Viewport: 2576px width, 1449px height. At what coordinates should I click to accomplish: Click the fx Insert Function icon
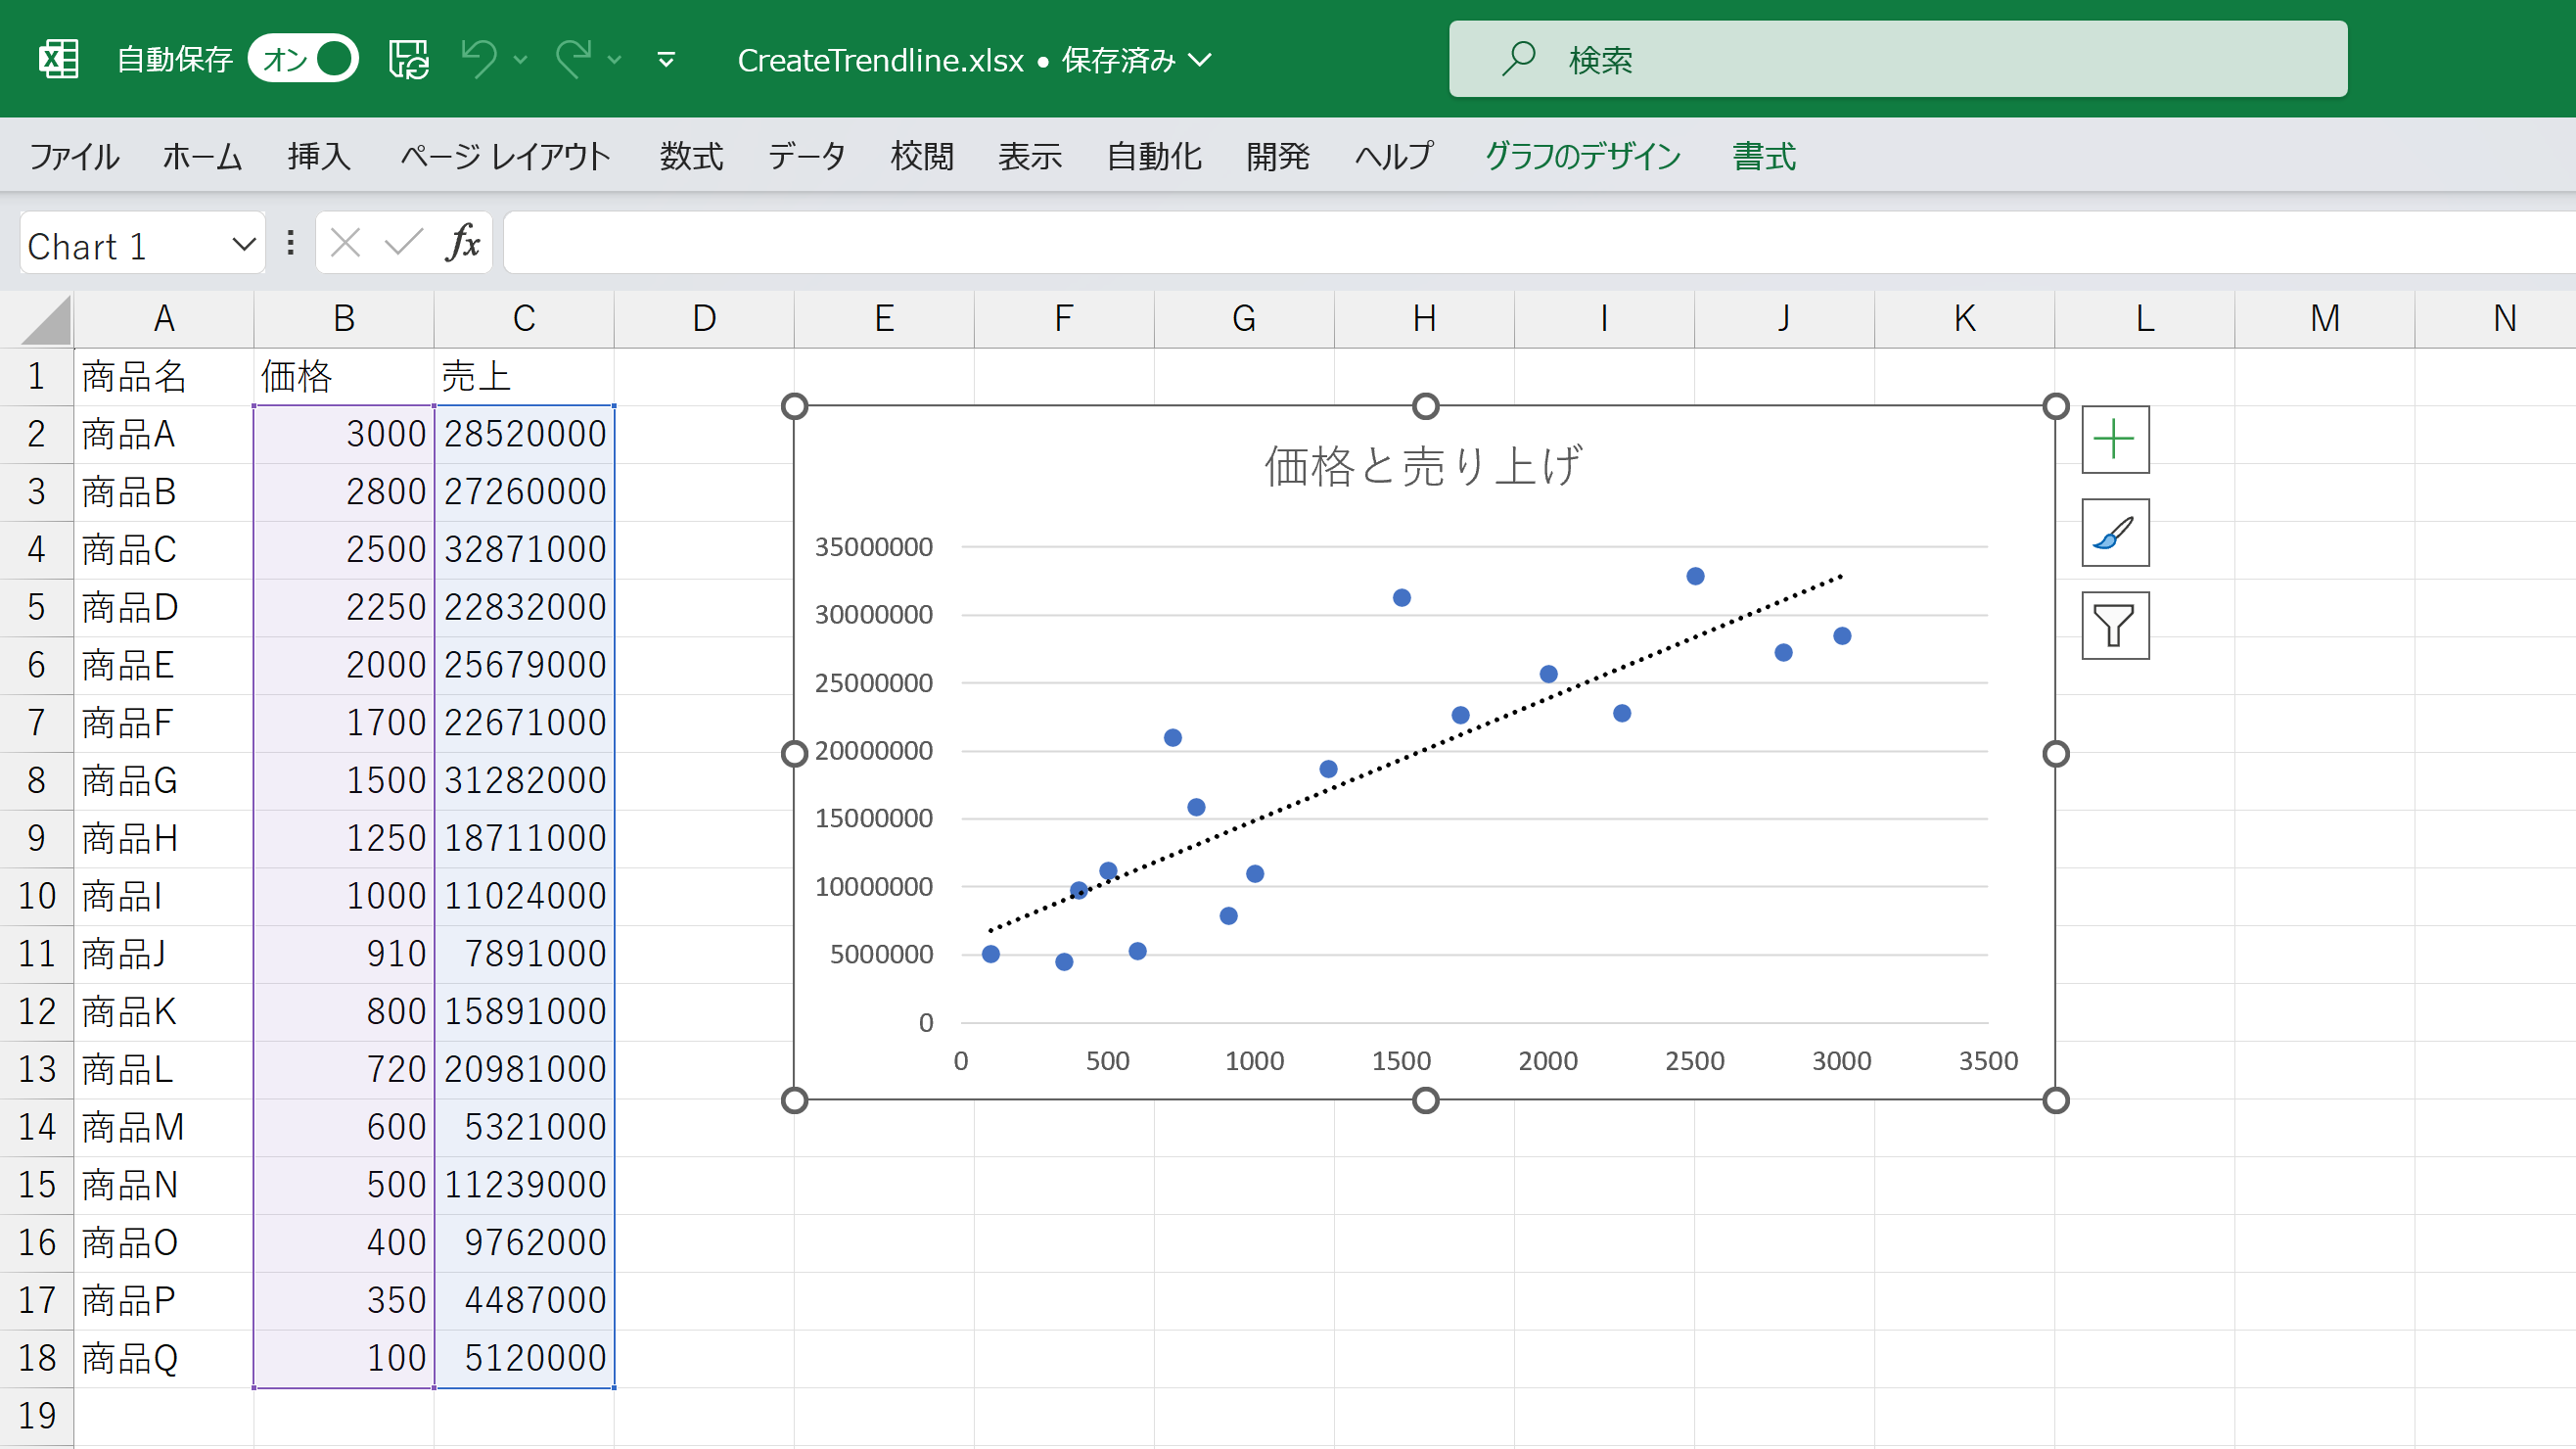coord(462,243)
